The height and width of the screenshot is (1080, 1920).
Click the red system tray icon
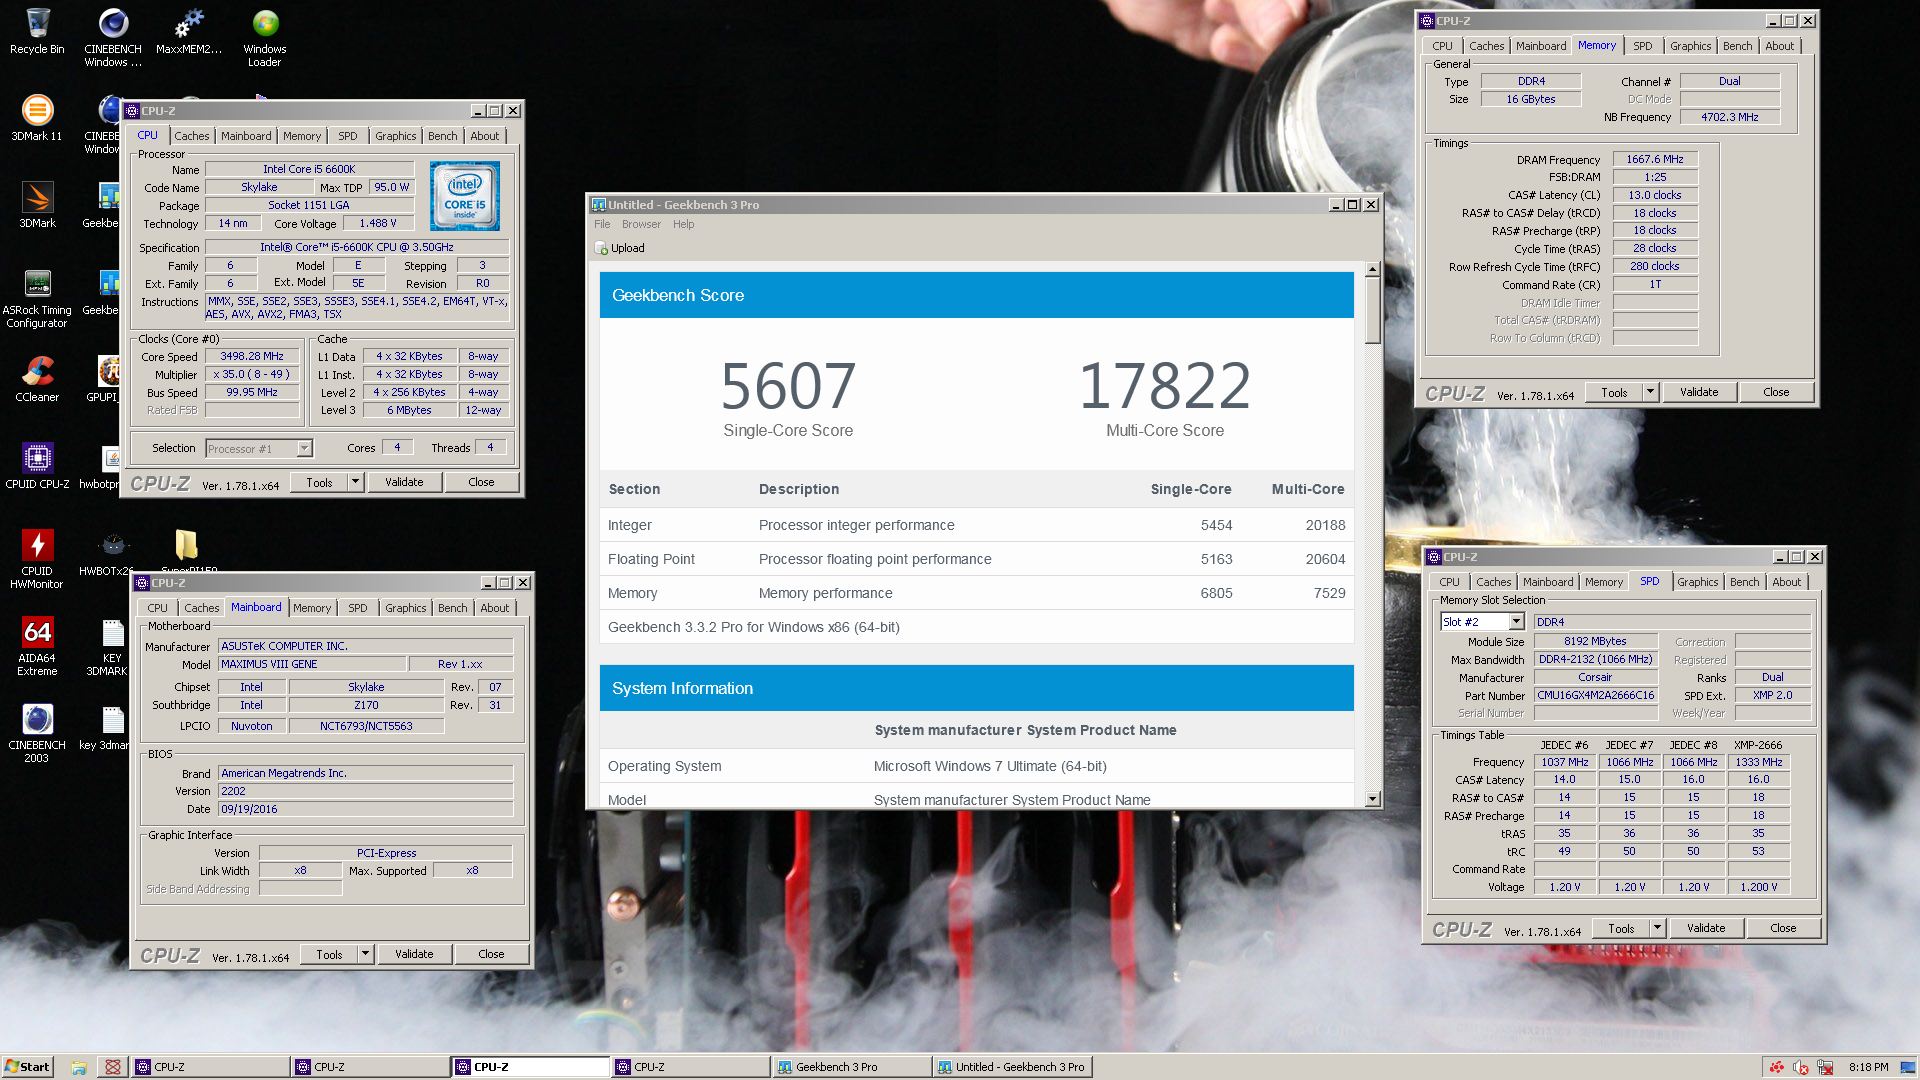[x=1776, y=1067]
